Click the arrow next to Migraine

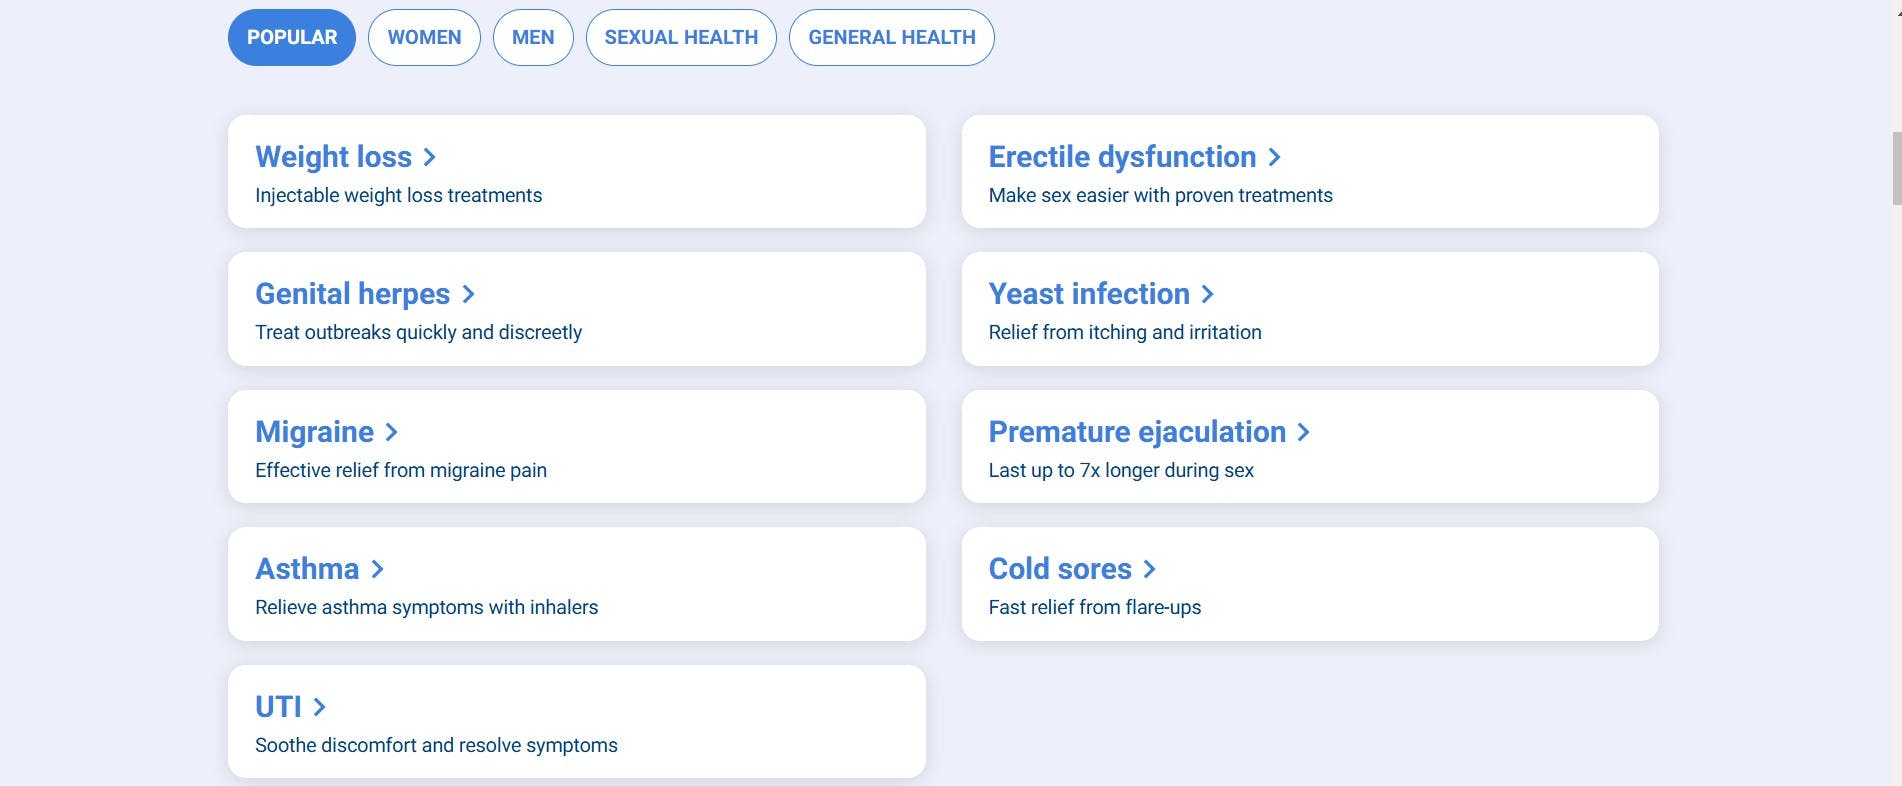(389, 432)
